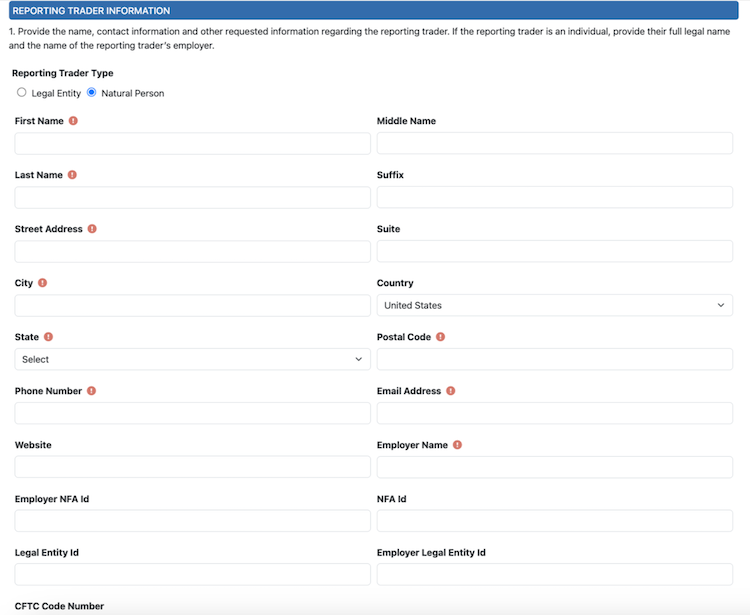Click the Middle Name input field
Screen dimensions: 750x615
pos(555,143)
